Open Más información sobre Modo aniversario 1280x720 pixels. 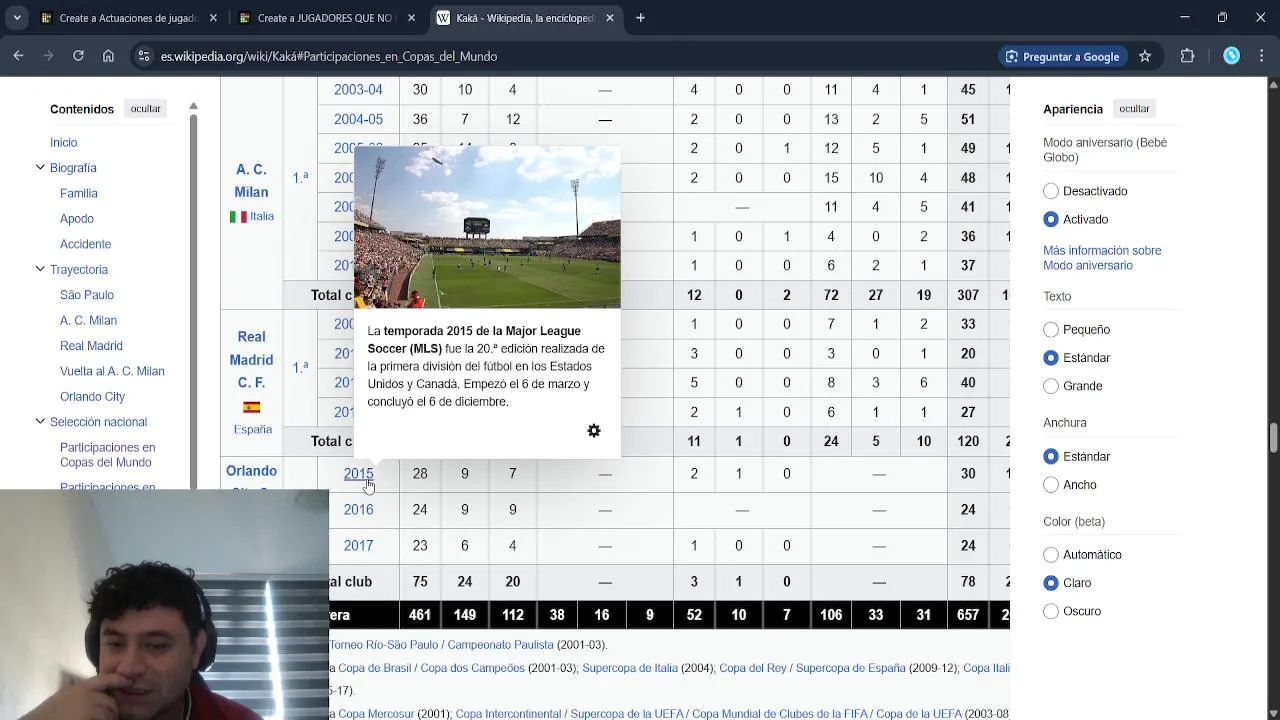tap(1102, 258)
